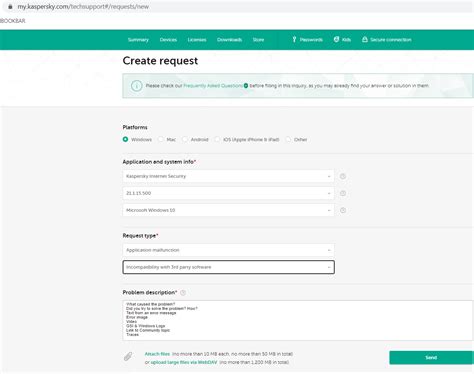Click the Secure connection lock icon

pos(365,39)
